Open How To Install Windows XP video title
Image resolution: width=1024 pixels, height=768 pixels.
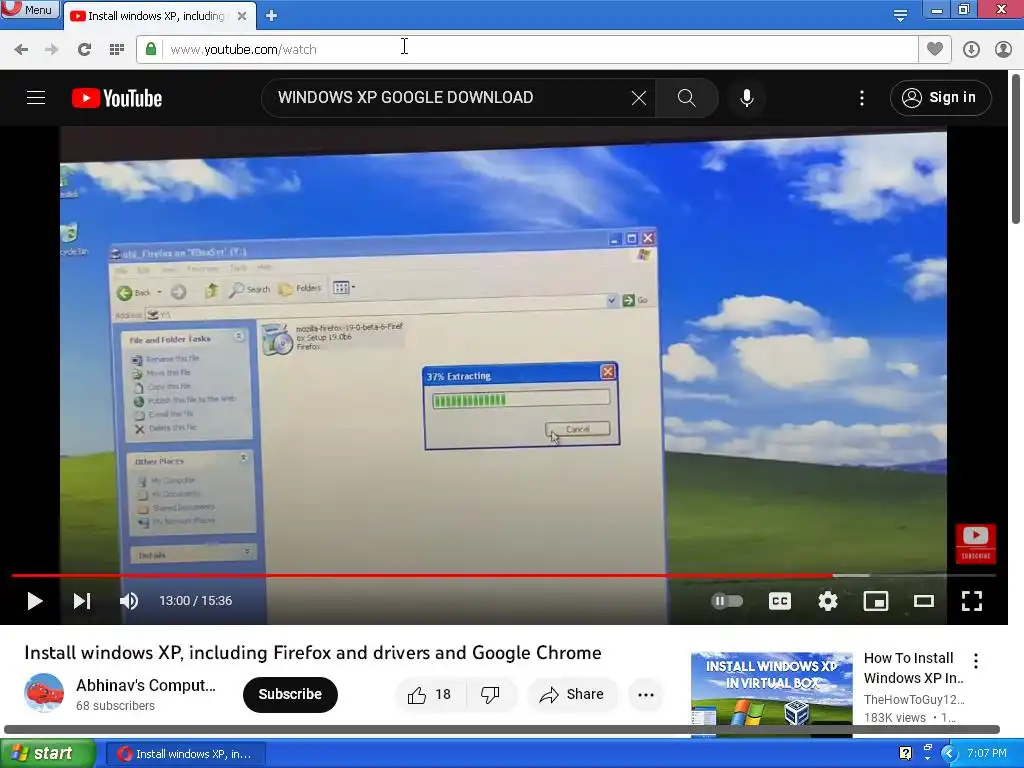point(914,667)
